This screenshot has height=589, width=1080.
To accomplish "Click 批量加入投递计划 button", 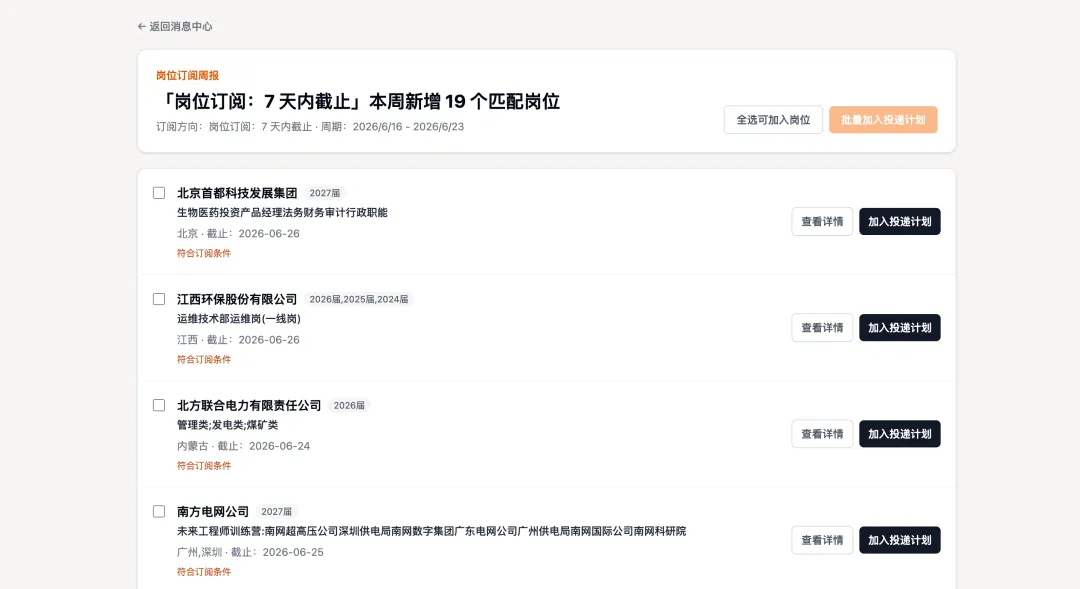I will pyautogui.click(x=883, y=120).
